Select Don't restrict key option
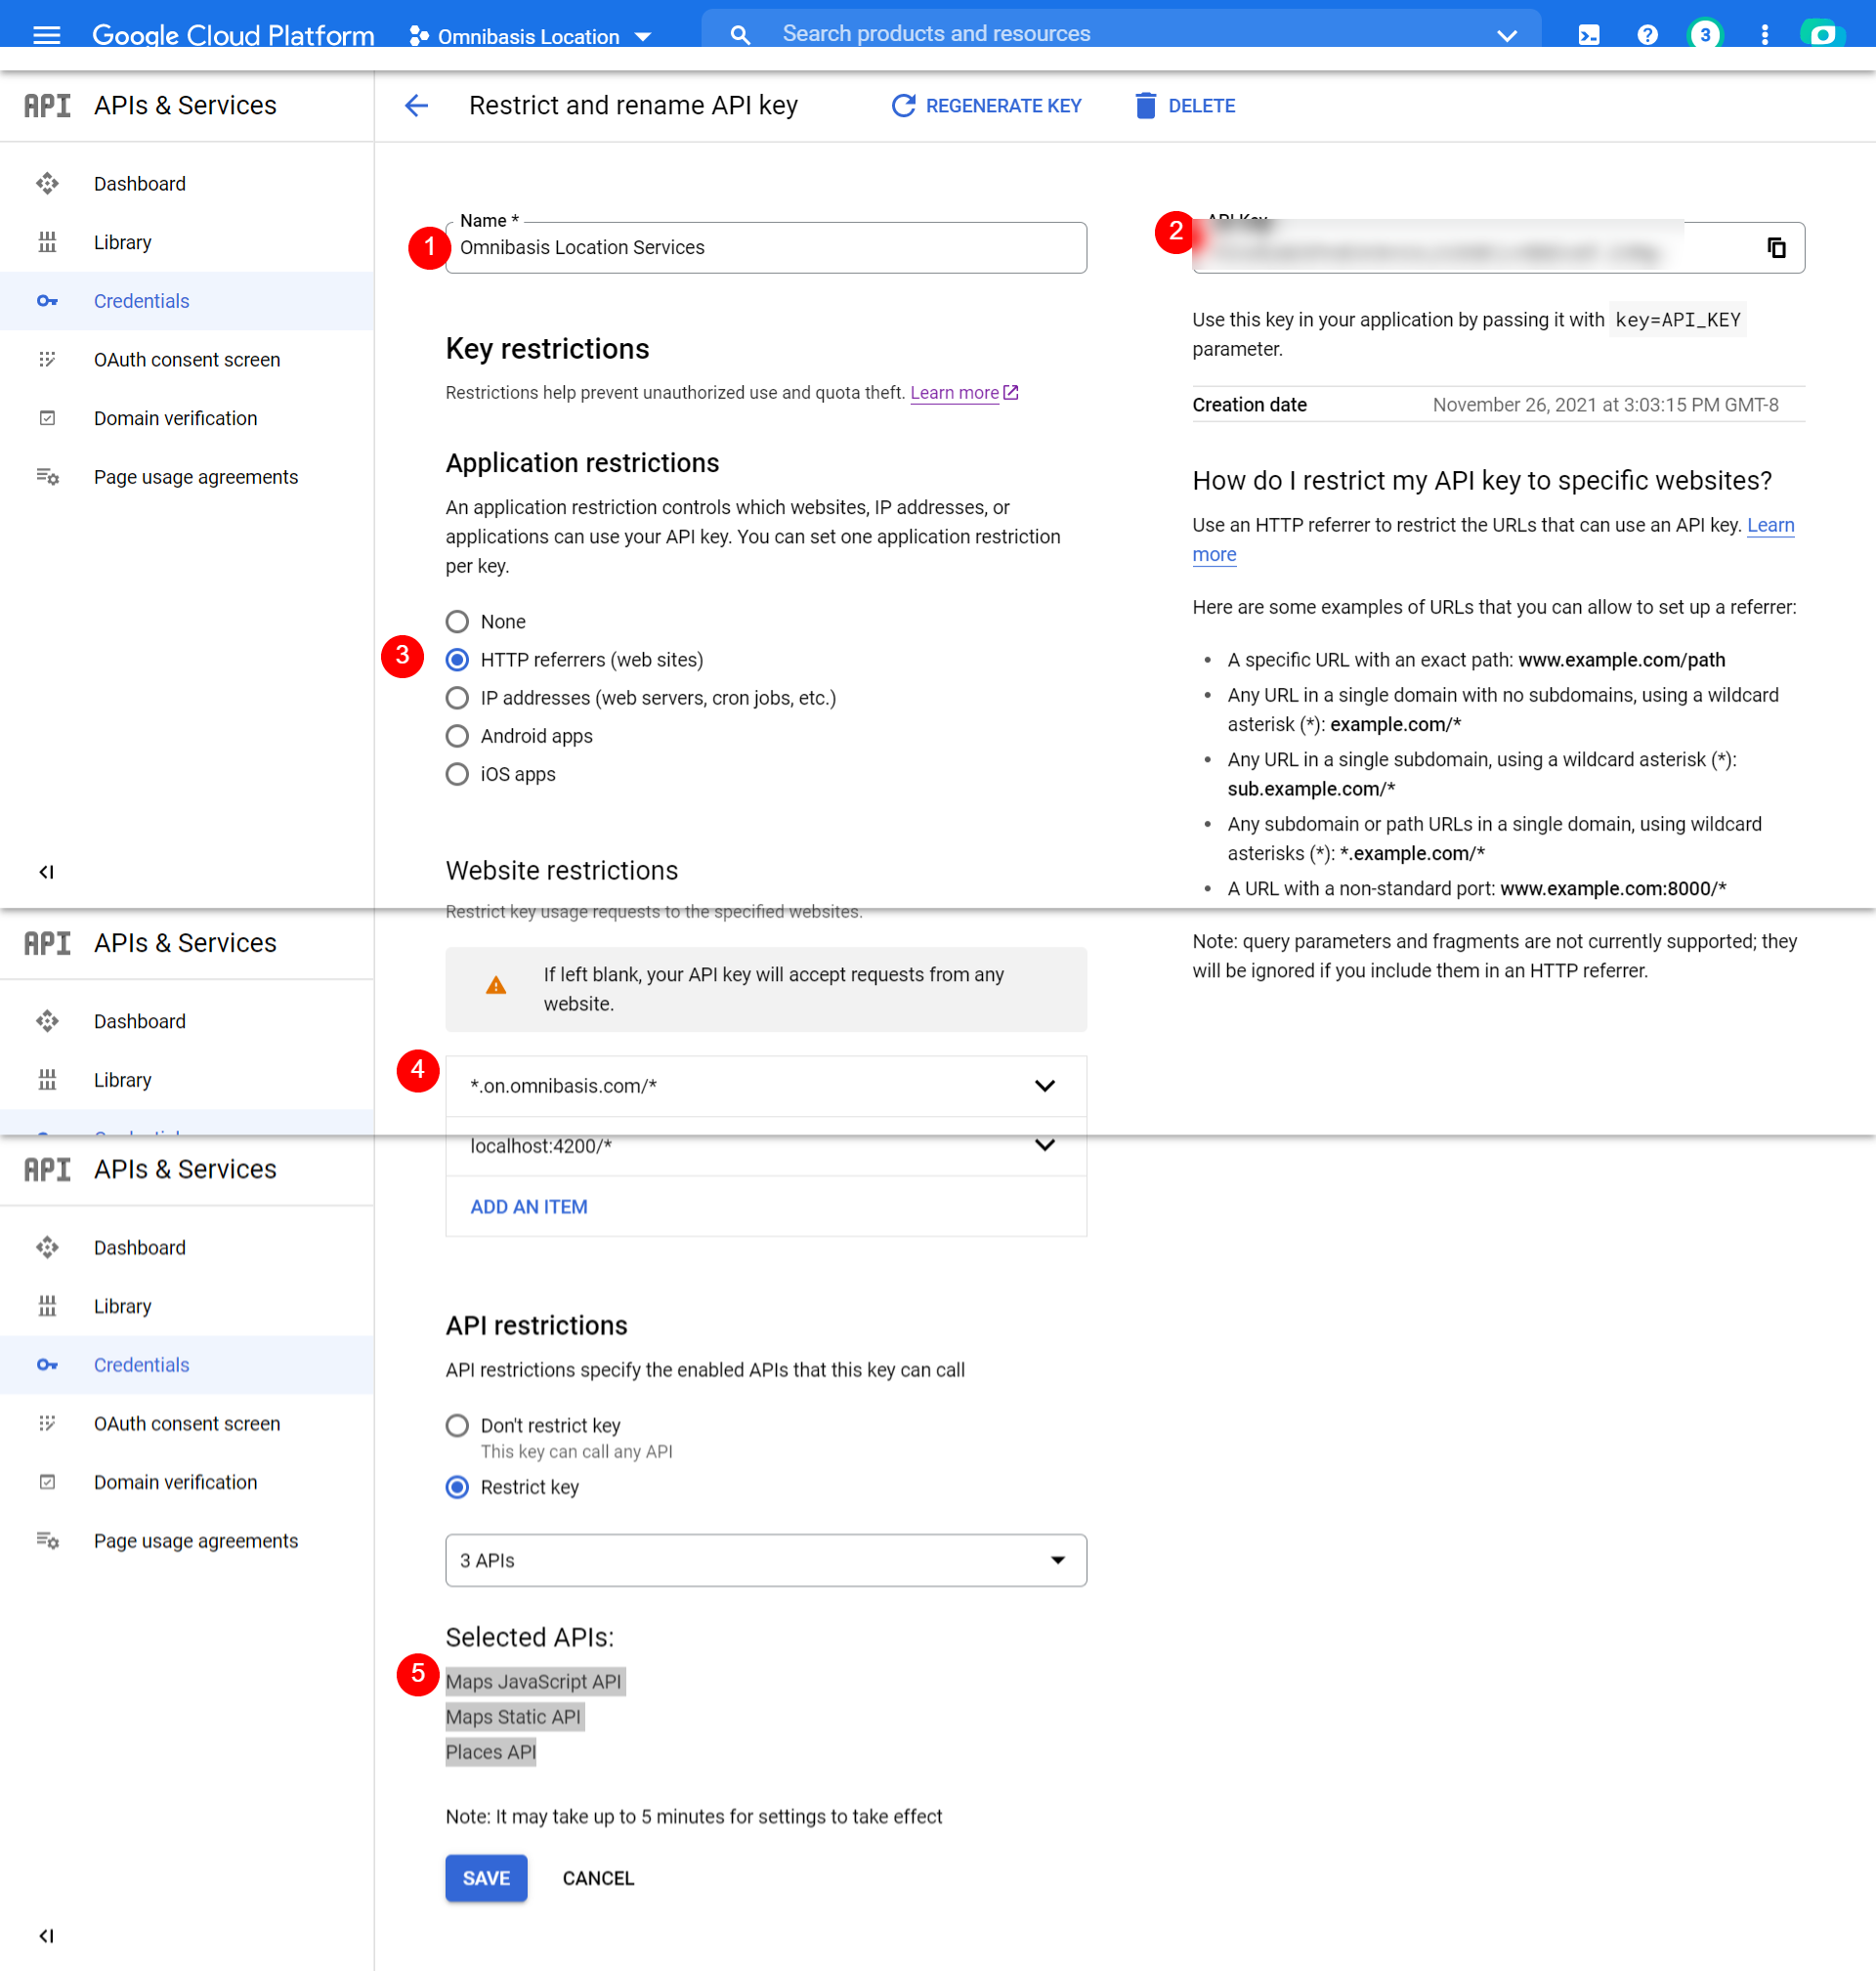This screenshot has height=1971, width=1876. 457,1424
